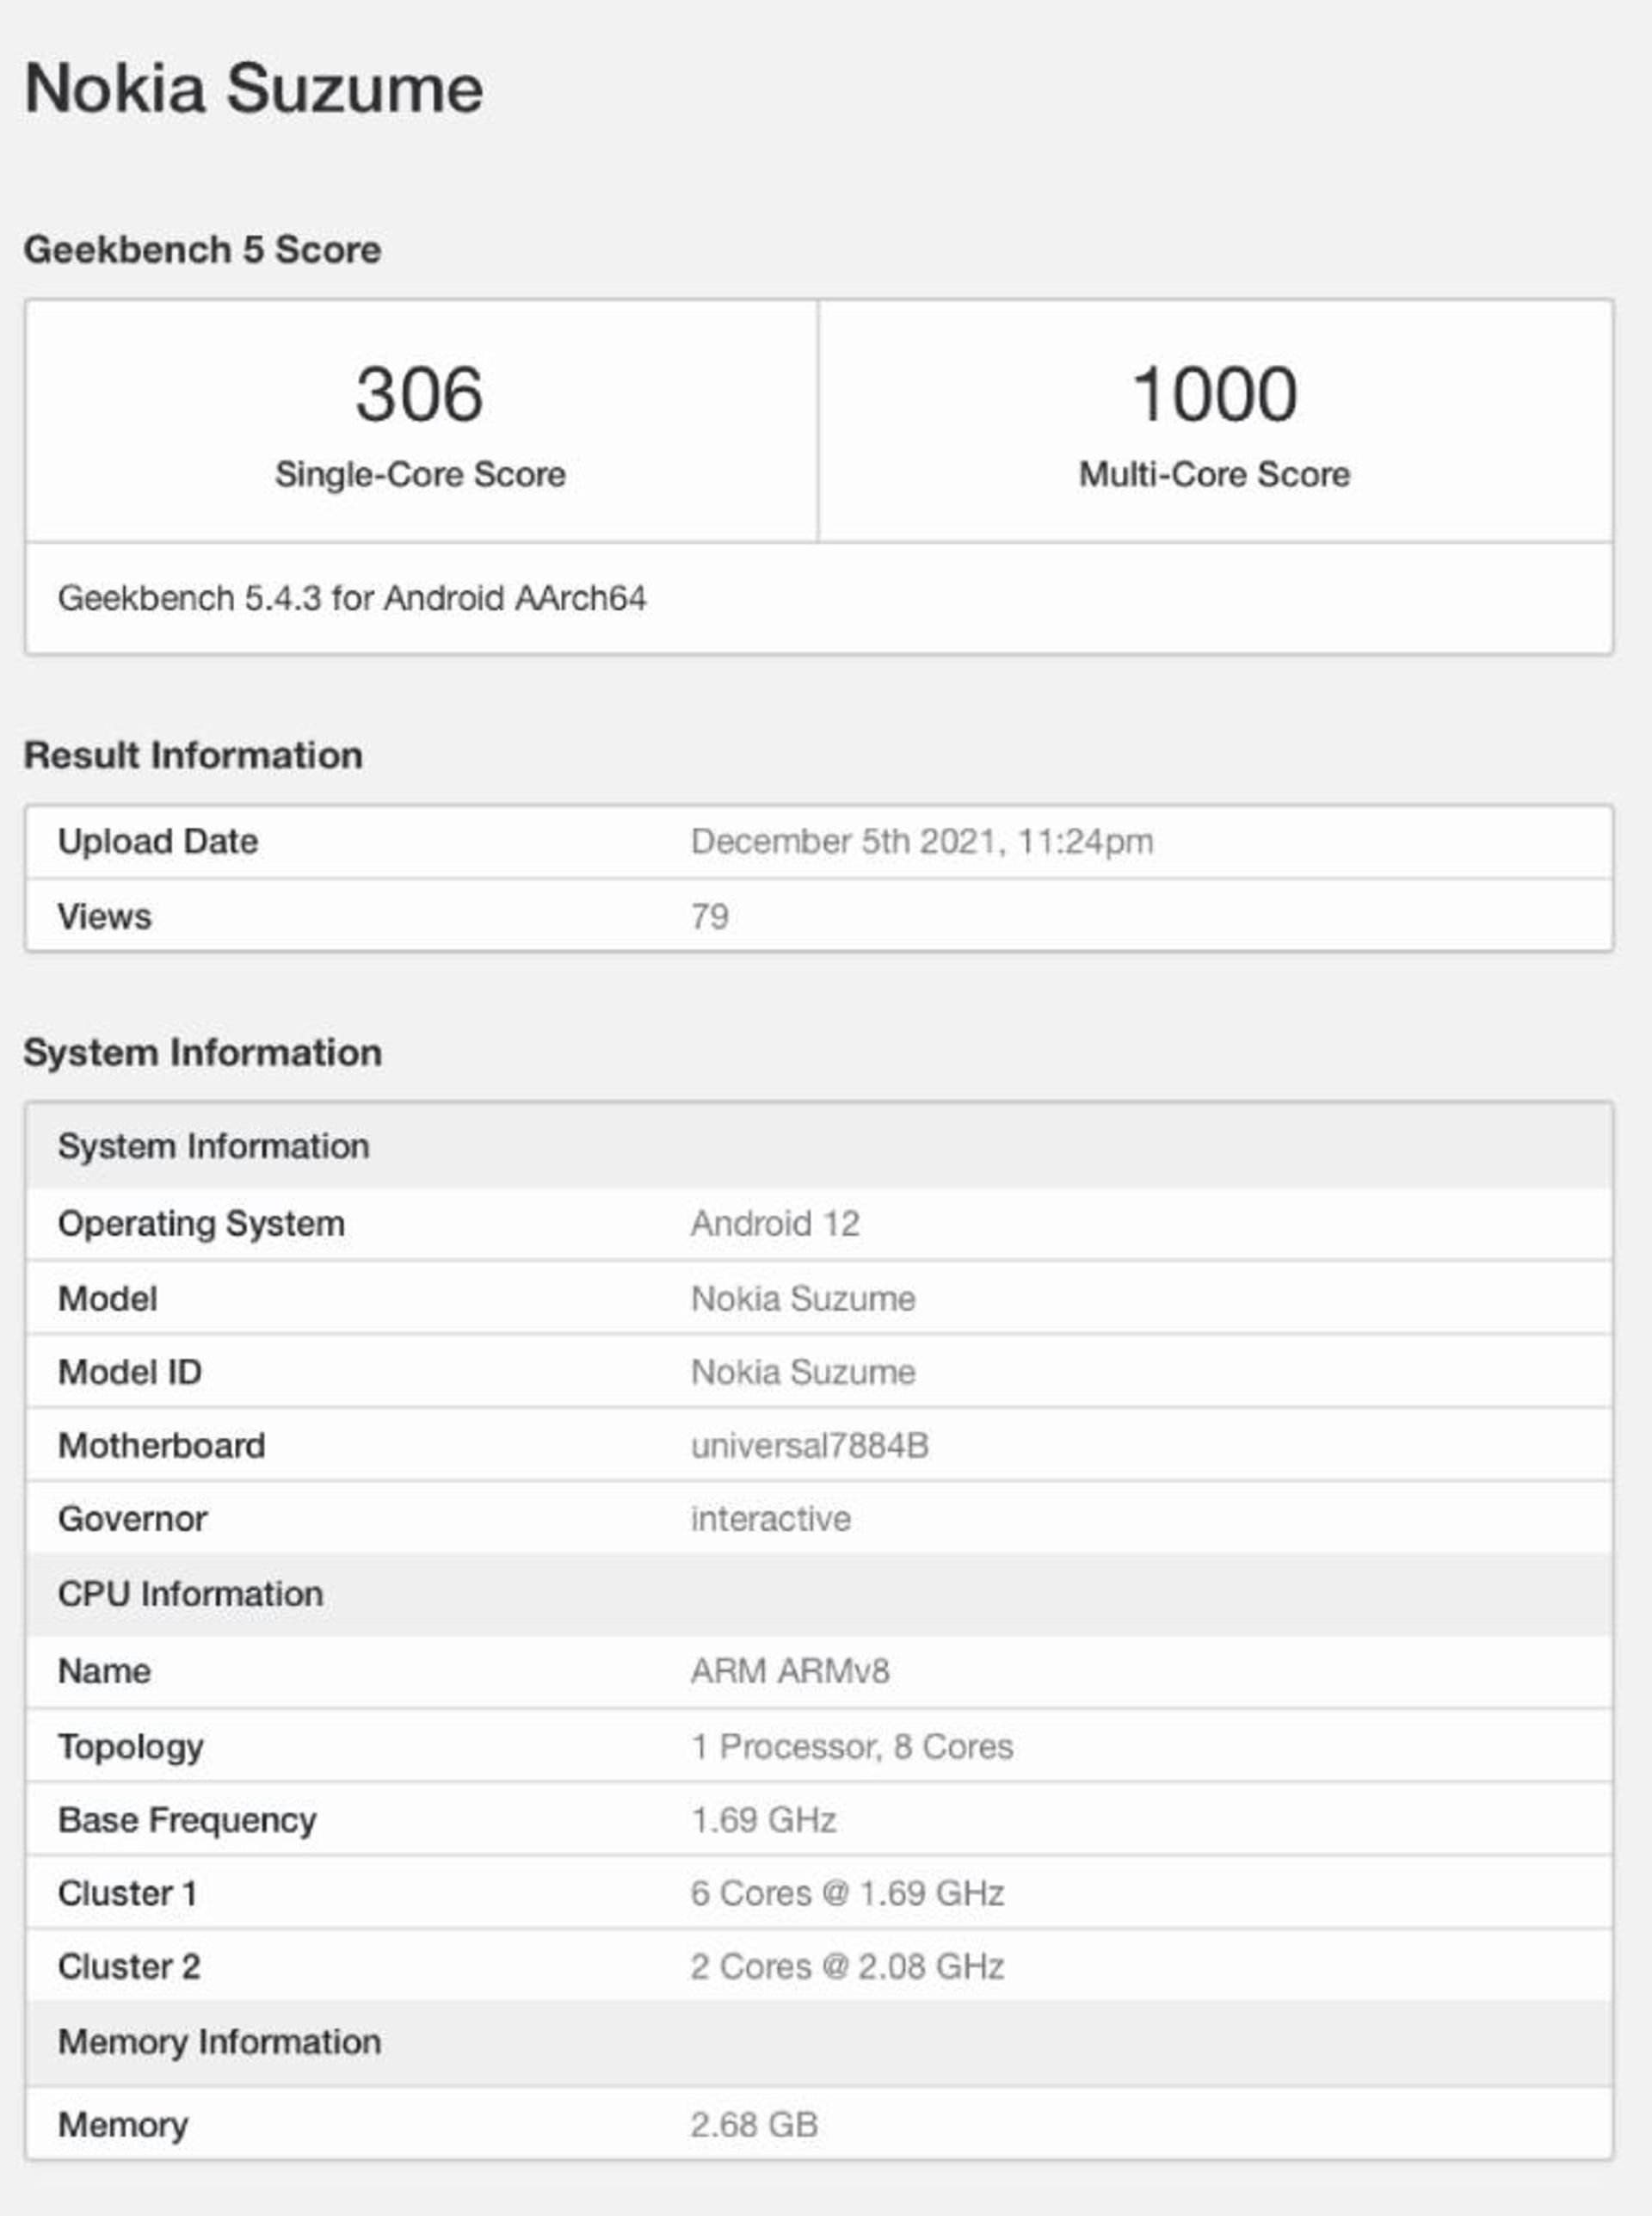Click the CPU Information section header
Viewport: 1652px width, 2216px height.
click(190, 1594)
